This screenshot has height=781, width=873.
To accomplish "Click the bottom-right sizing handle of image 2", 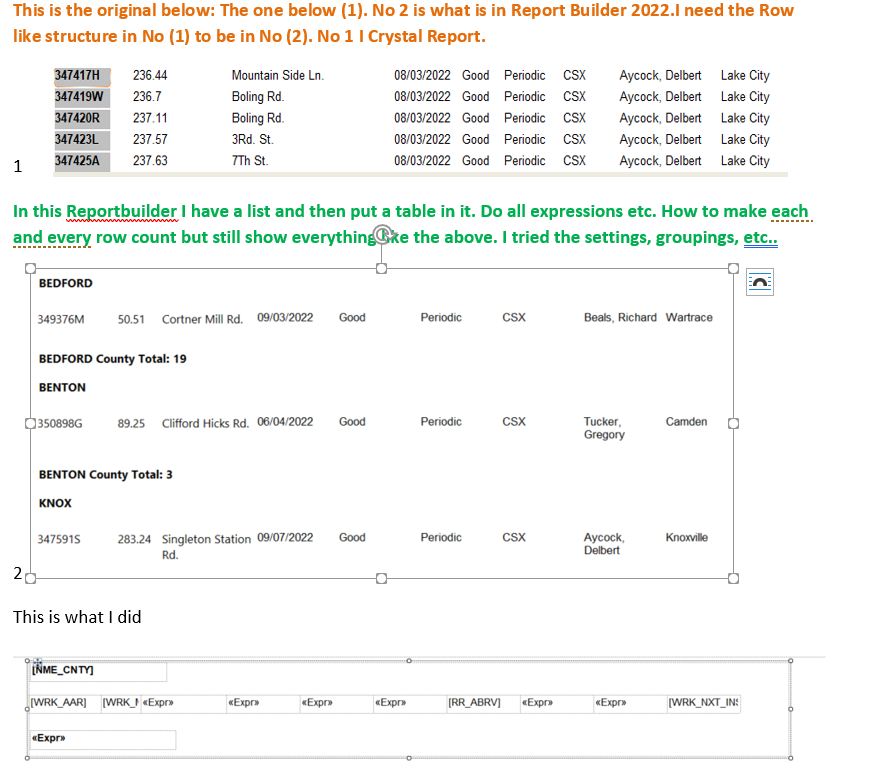I will click(733, 578).
